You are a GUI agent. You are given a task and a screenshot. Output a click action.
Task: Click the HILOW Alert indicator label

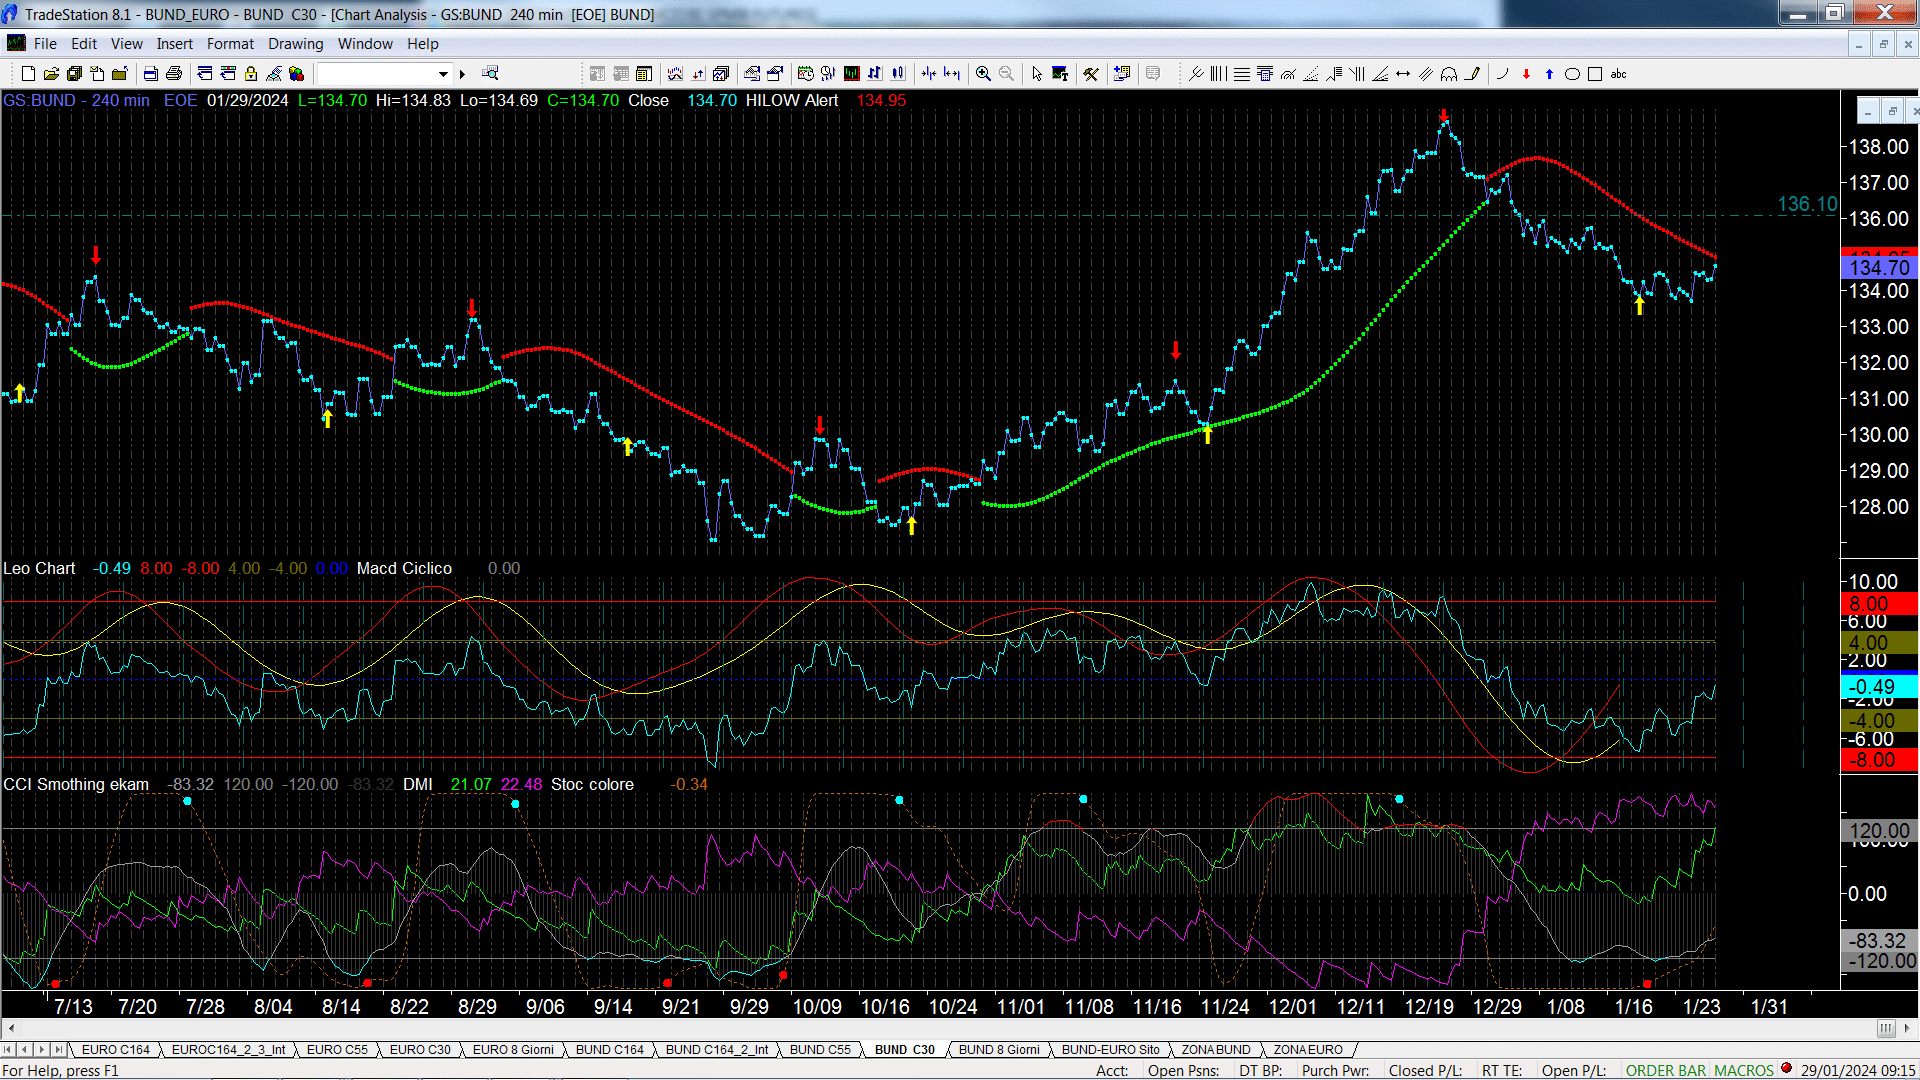pos(792,101)
